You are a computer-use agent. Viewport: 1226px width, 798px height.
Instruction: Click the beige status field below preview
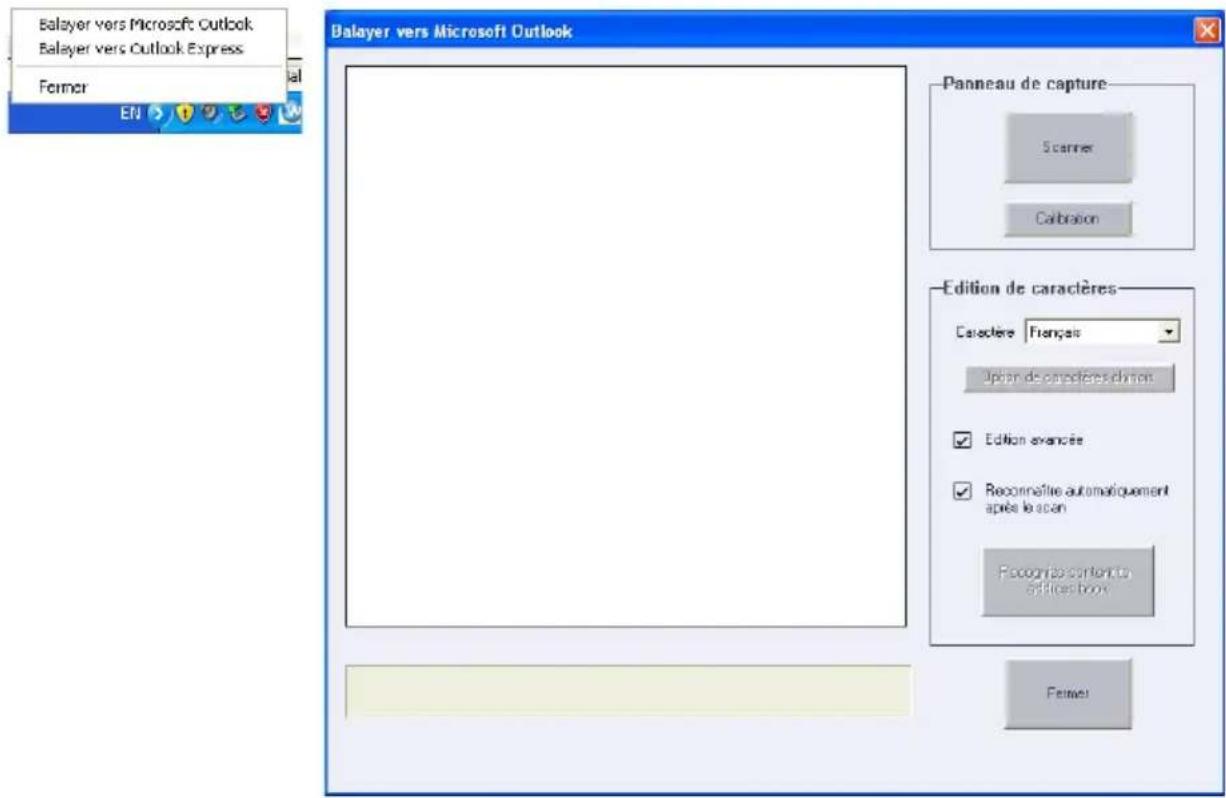[x=628, y=691]
